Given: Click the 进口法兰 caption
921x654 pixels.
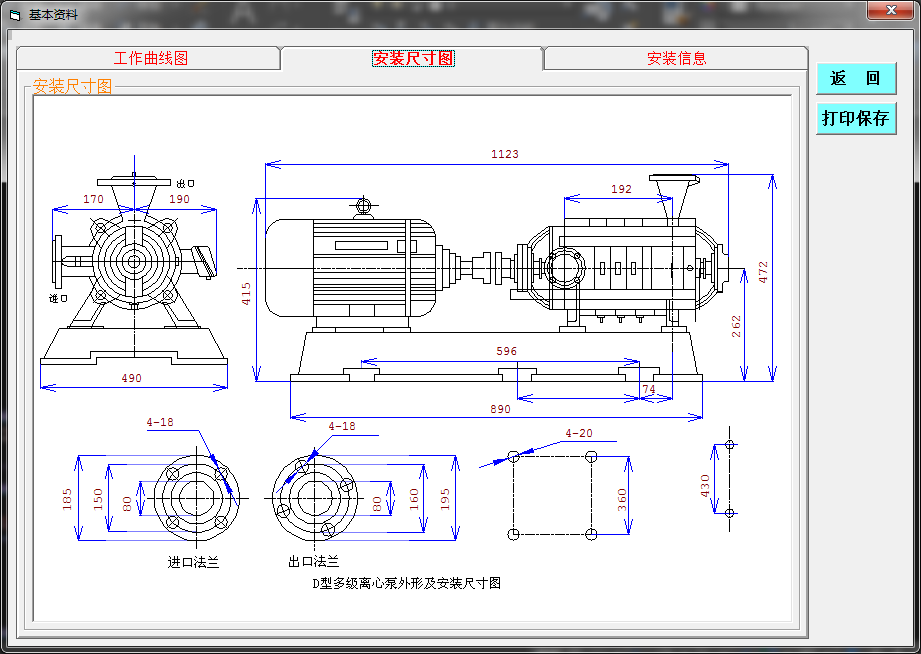Looking at the screenshot, I should click(193, 562).
